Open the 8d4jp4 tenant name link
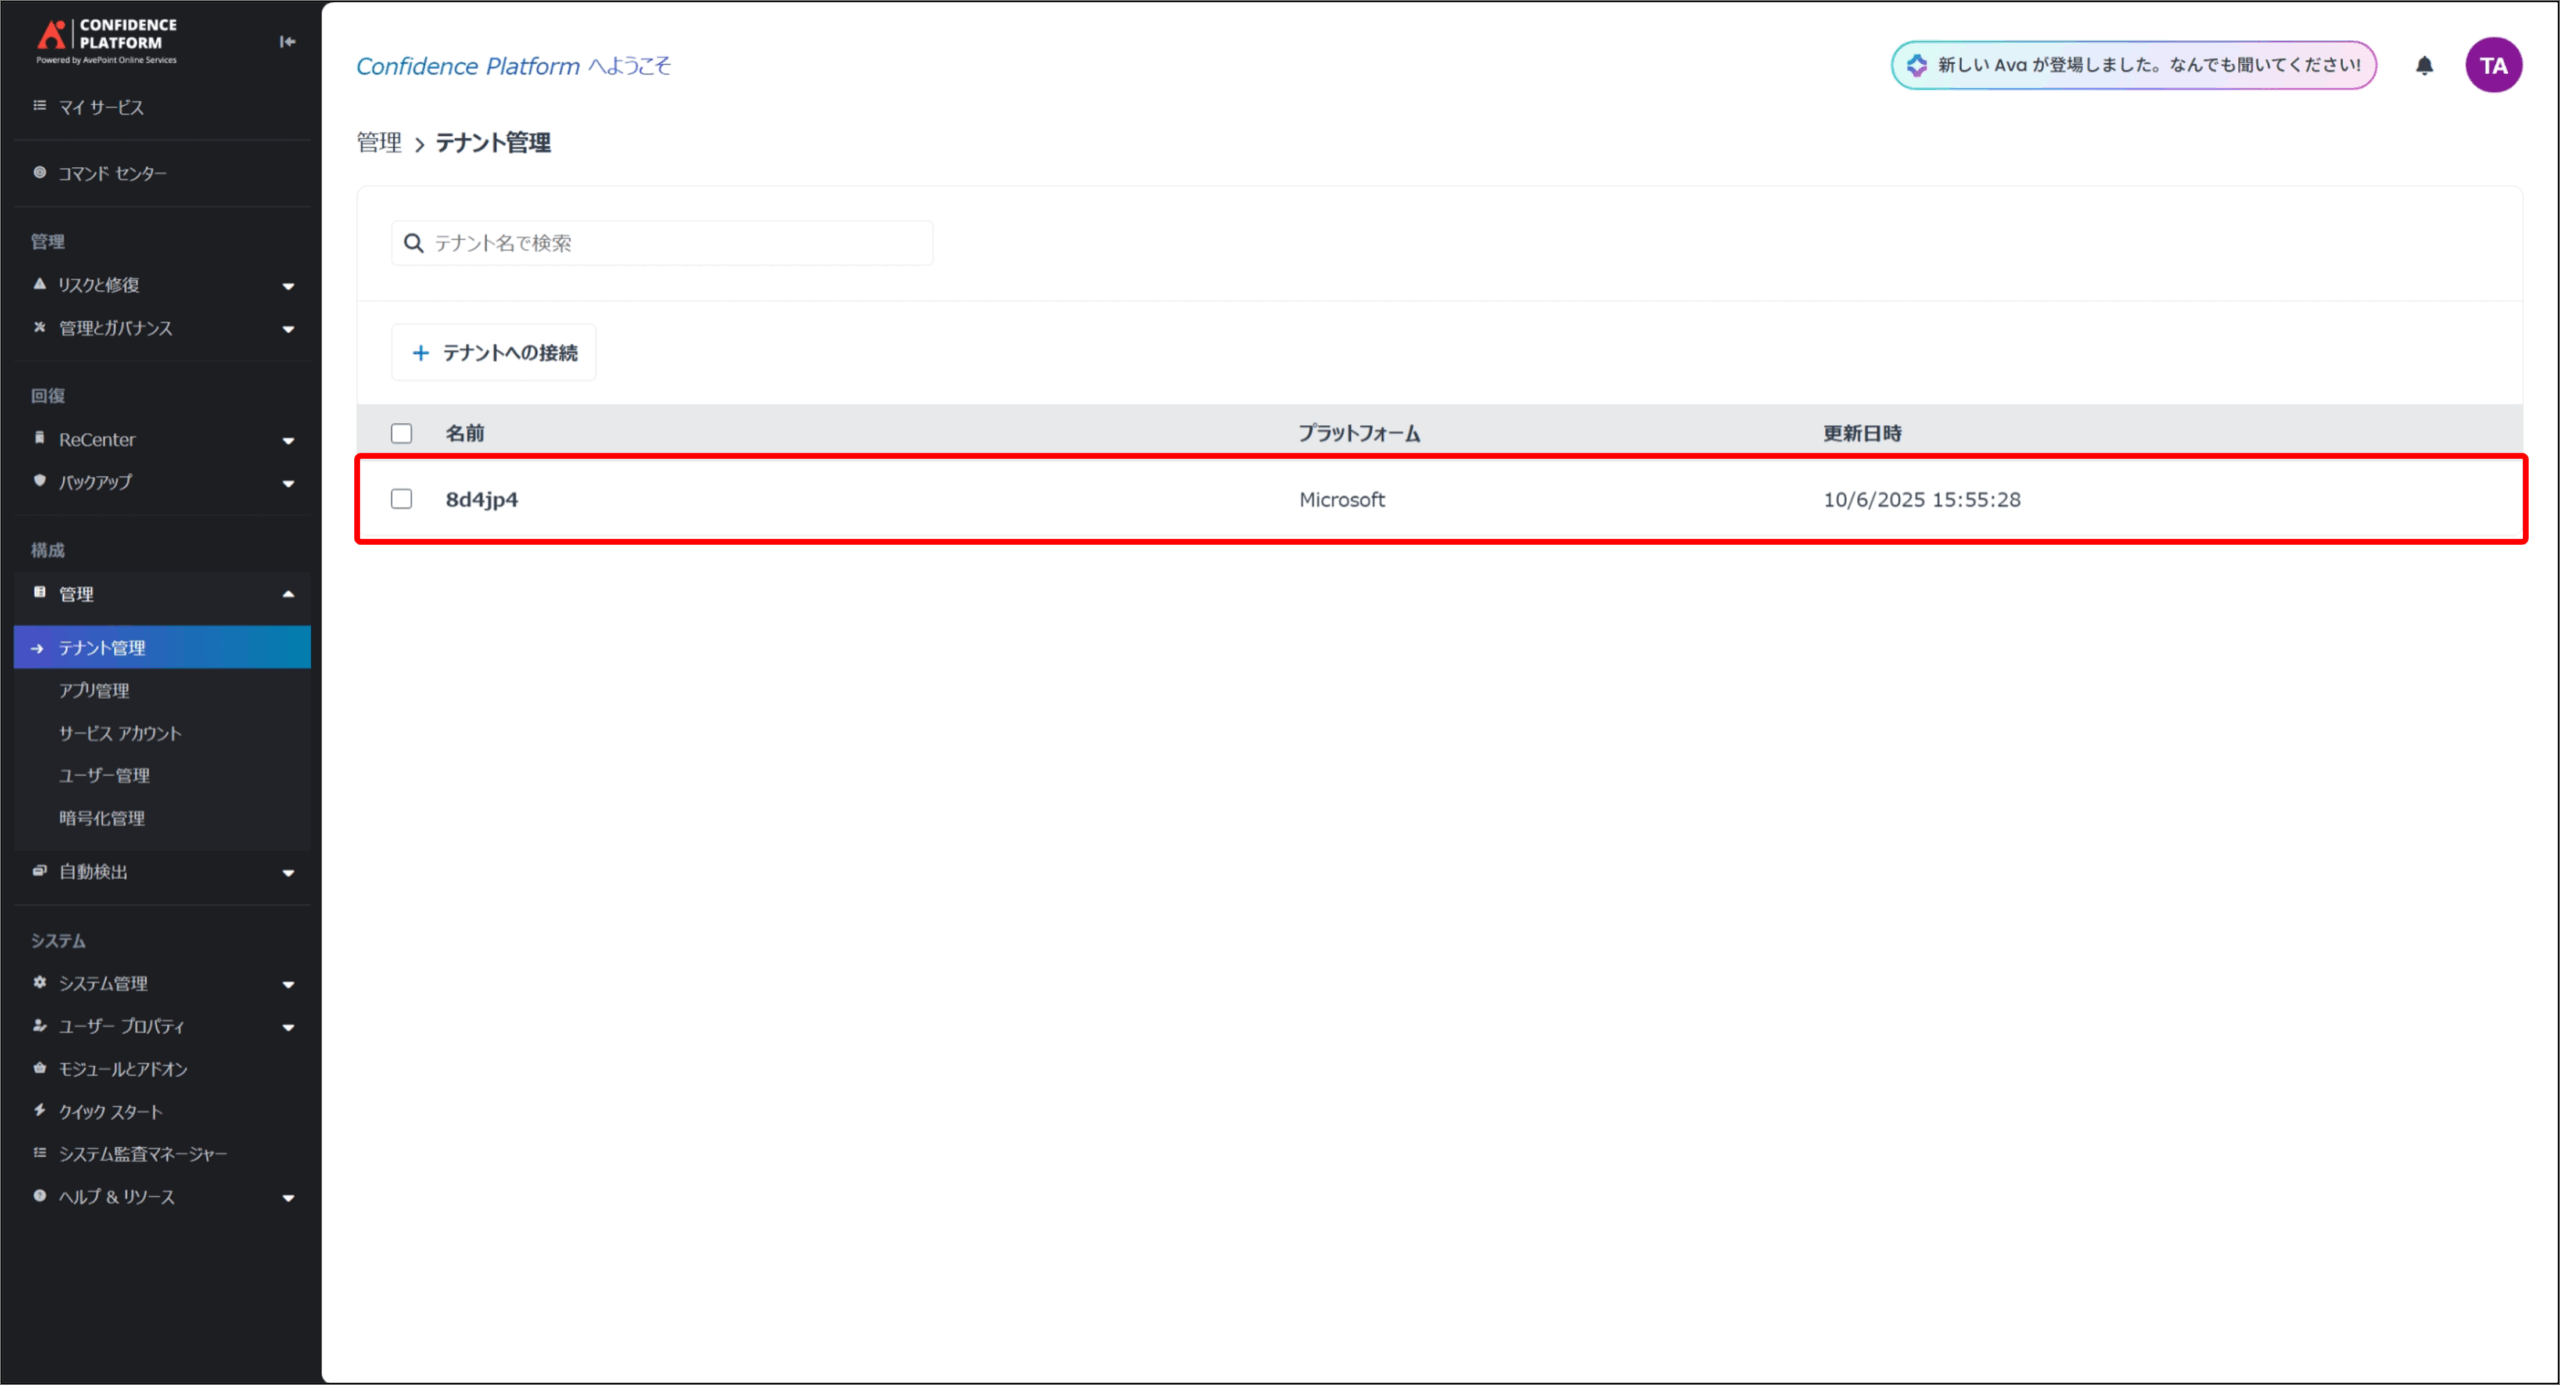Viewport: 2560px width, 1385px height. click(x=482, y=499)
